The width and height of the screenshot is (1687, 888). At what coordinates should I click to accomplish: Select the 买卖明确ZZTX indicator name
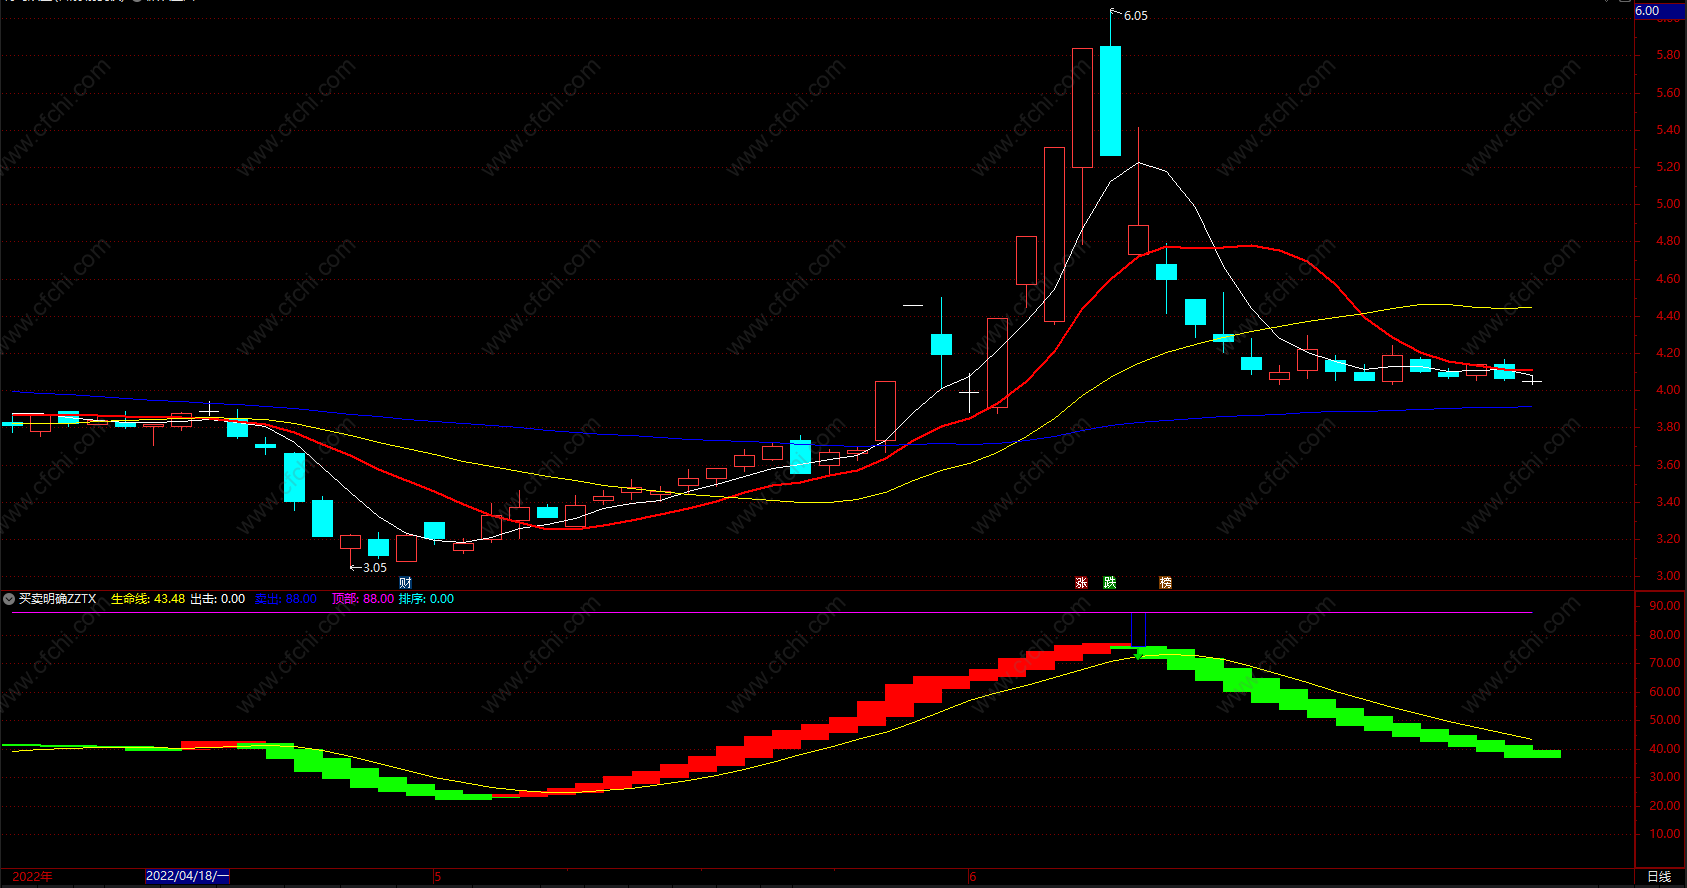tap(58, 599)
